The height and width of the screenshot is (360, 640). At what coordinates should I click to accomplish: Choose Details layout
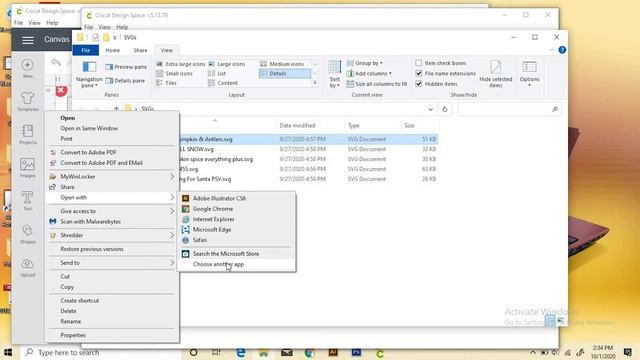pos(285,73)
